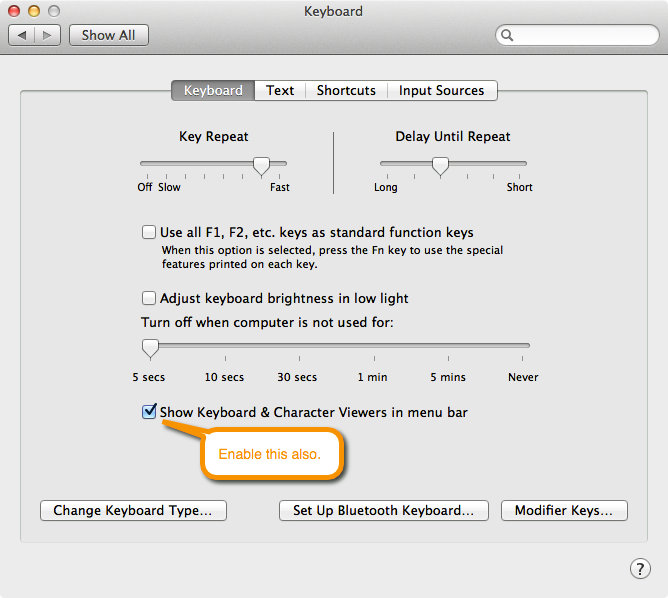Click the Delay Until Repeat slider thumb

(439, 165)
